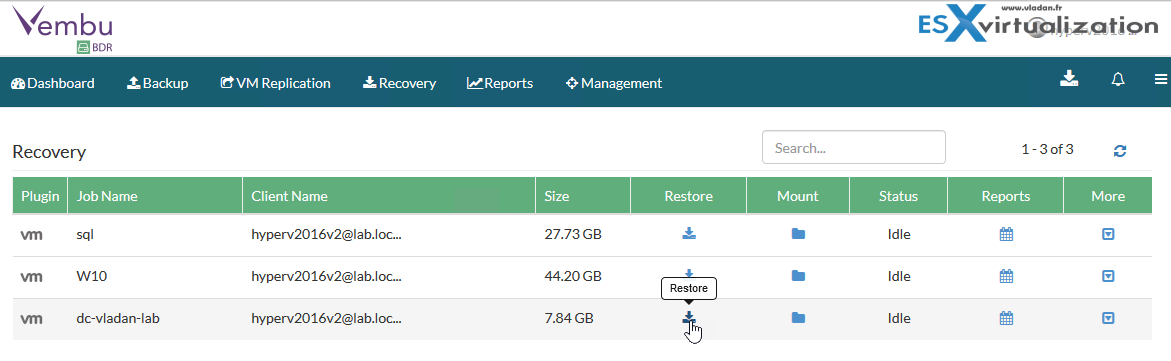Click the 1 - 3 of 3 pagination text
The height and width of the screenshot is (361, 1171).
click(x=1047, y=149)
